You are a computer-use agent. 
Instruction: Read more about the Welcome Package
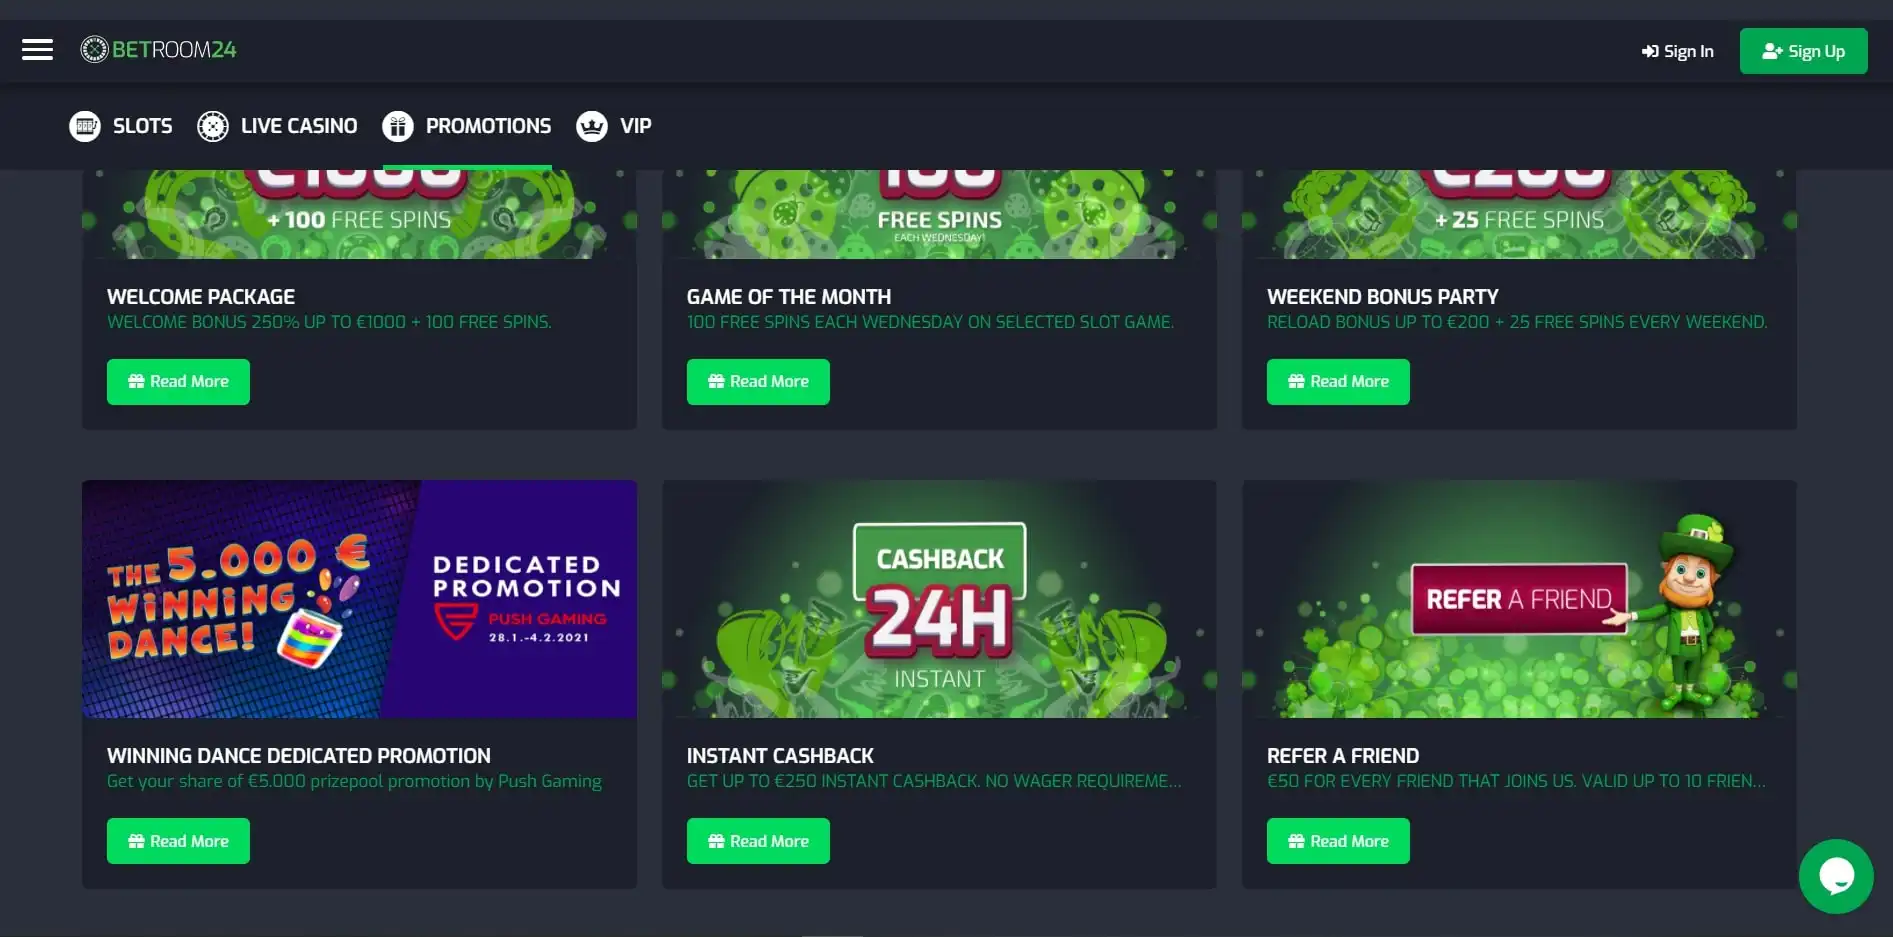(x=178, y=382)
